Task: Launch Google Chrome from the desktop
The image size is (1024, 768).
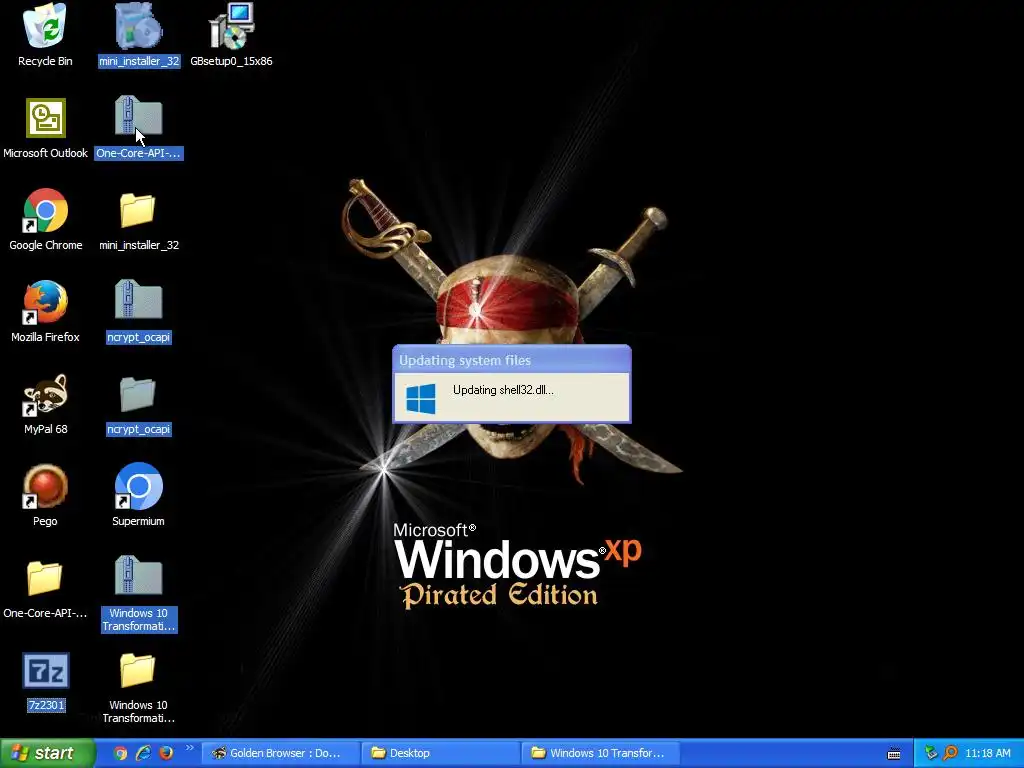Action: click(45, 220)
